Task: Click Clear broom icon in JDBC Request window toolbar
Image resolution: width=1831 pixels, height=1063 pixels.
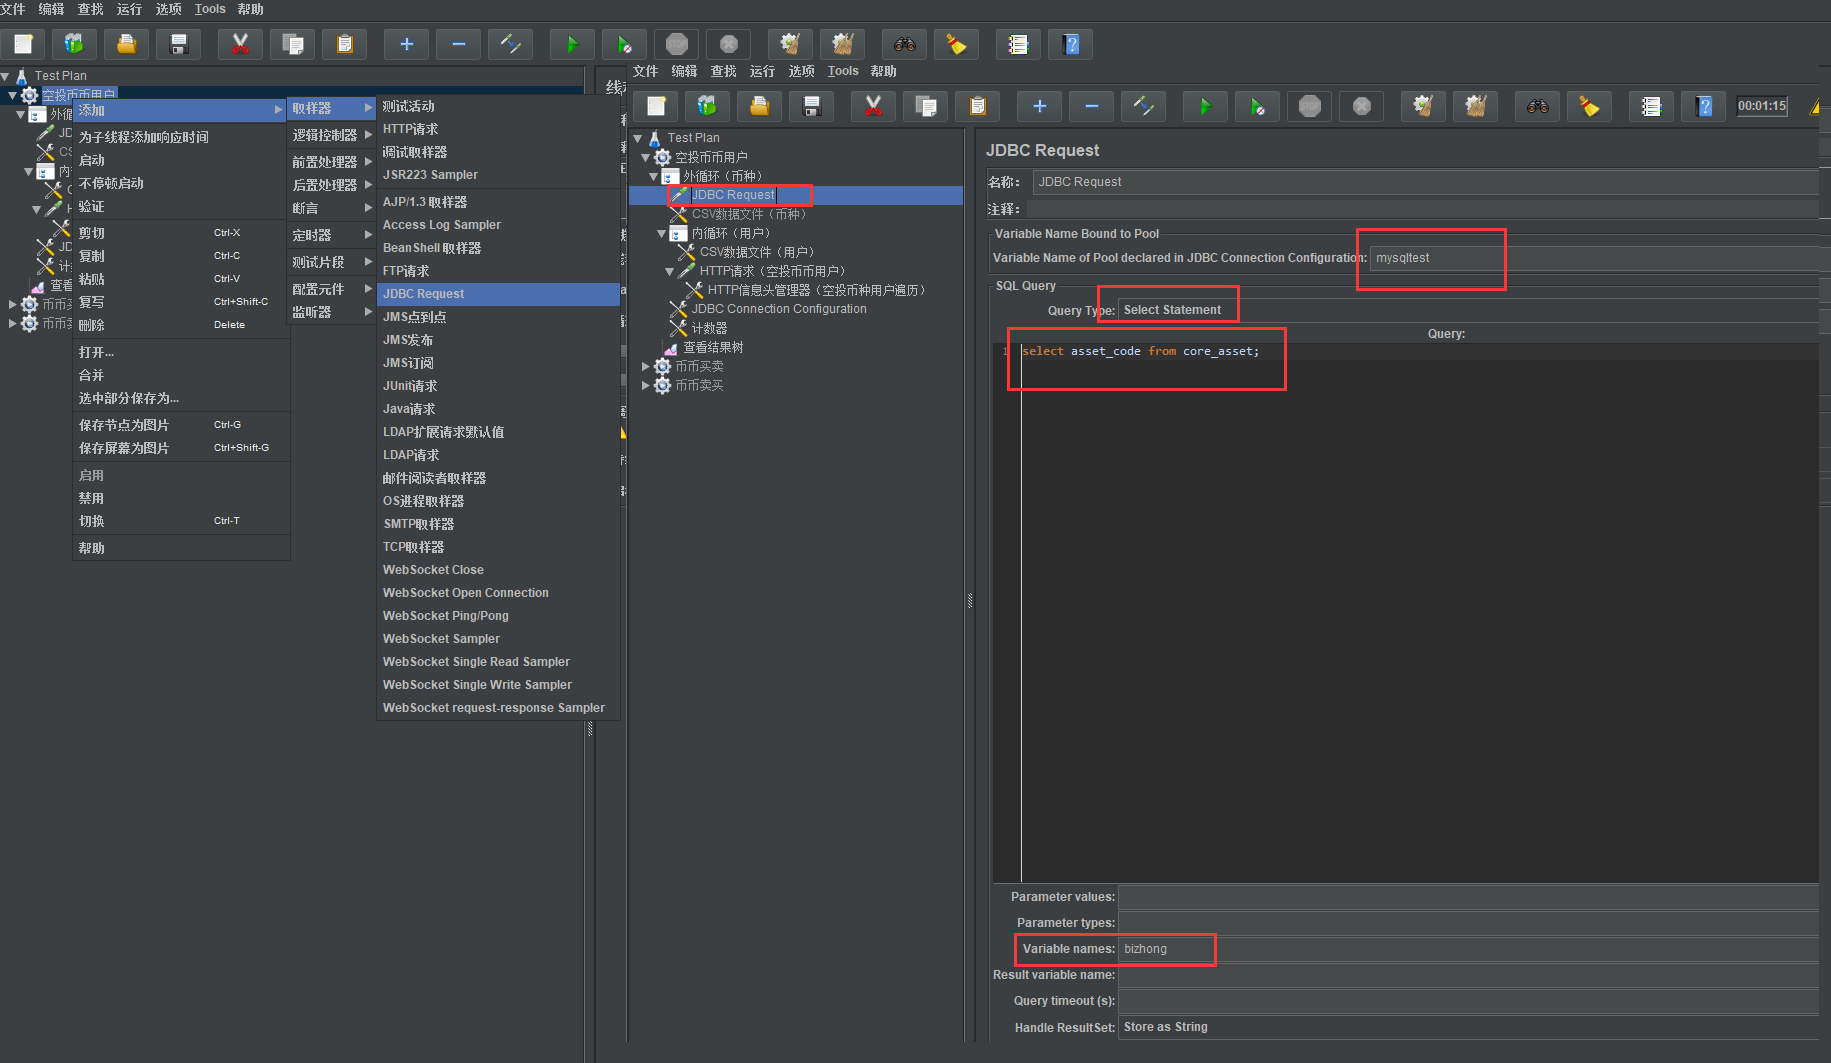Action: point(1423,106)
